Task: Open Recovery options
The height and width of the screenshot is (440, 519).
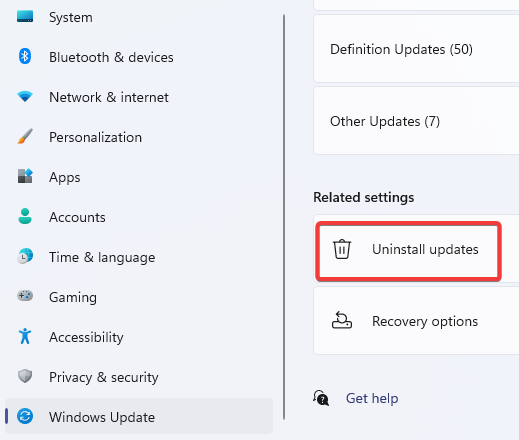Action: [x=416, y=321]
